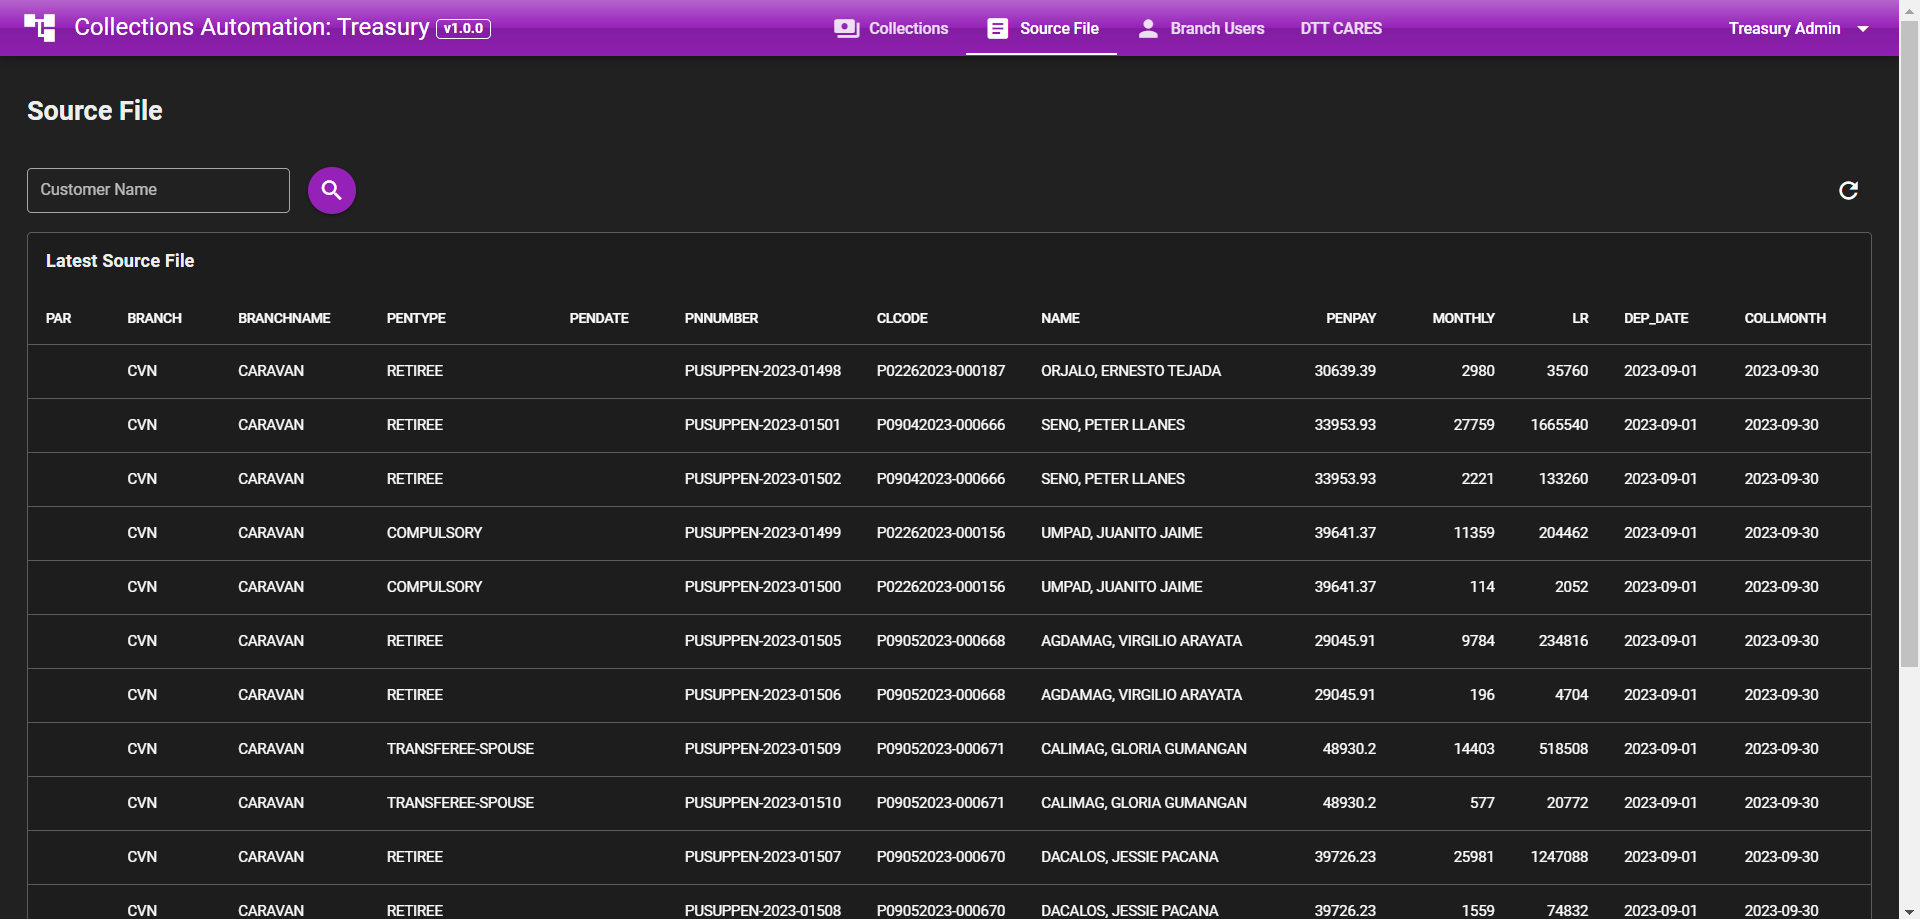Click the LR value 518508

1563,749
